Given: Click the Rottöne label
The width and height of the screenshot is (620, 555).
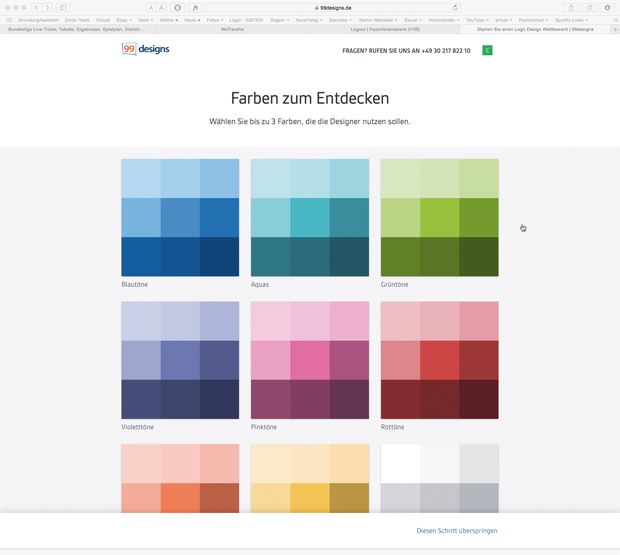Looking at the screenshot, I should 392,427.
